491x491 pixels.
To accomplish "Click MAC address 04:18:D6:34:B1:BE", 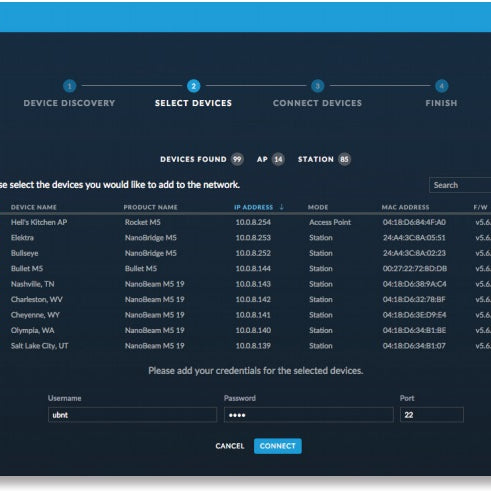I will (x=415, y=330).
